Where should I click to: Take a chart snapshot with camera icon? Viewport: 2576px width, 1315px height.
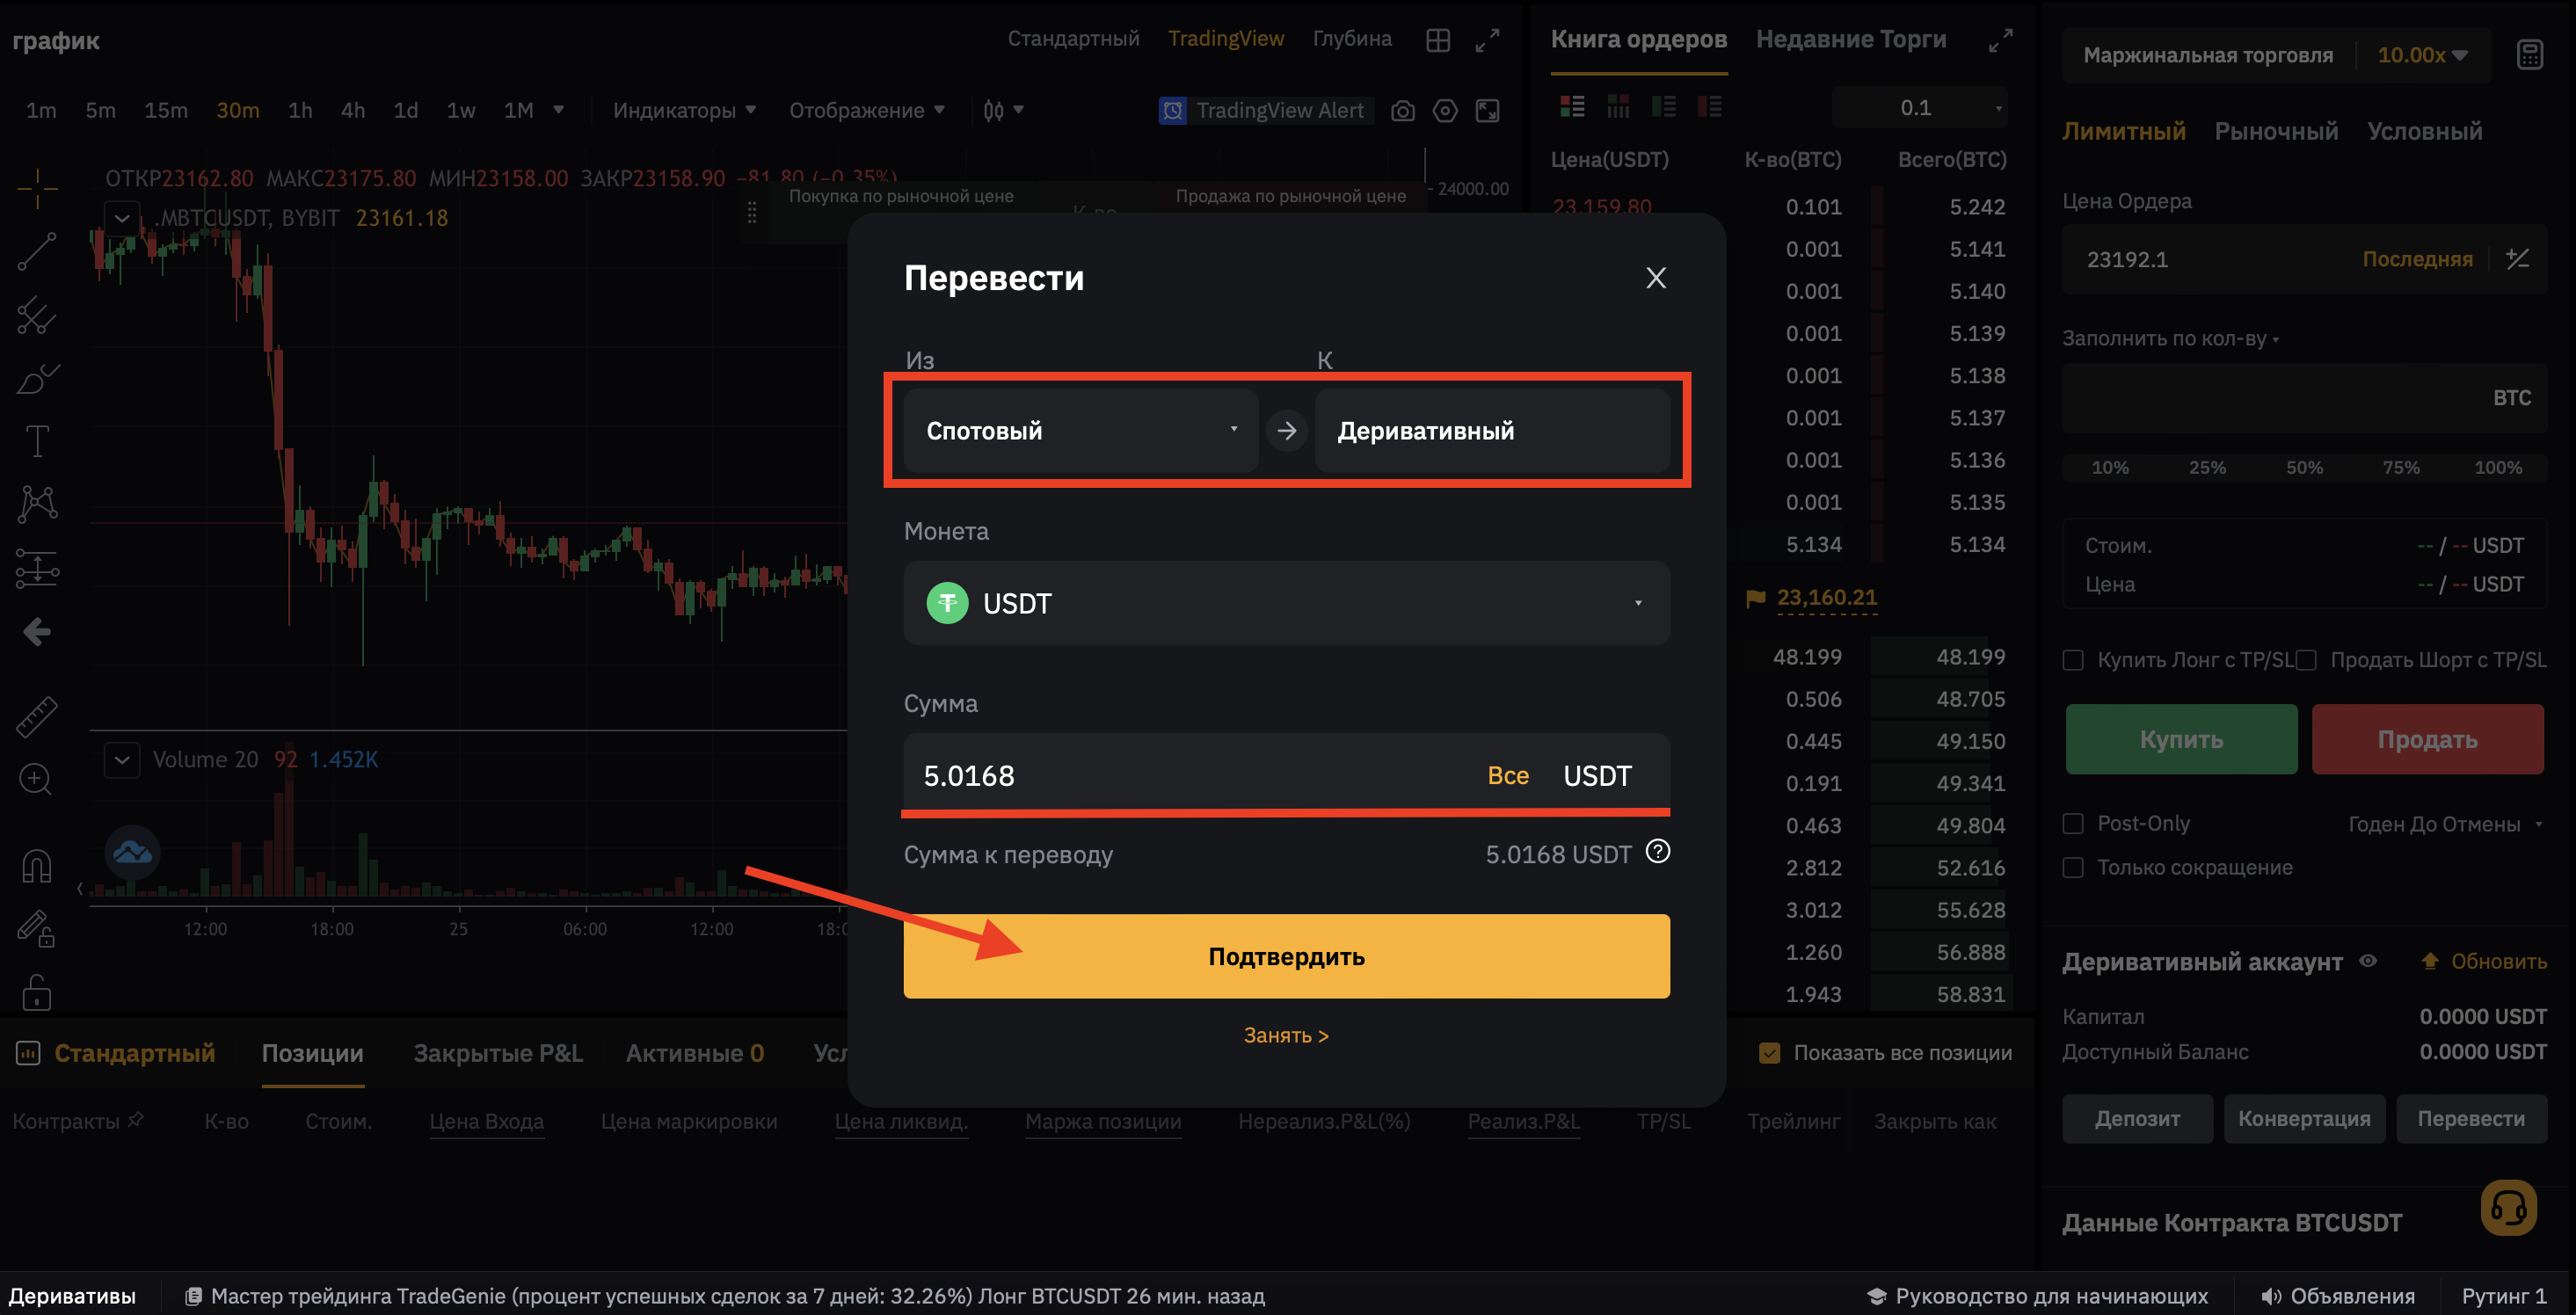pyautogui.click(x=1403, y=111)
